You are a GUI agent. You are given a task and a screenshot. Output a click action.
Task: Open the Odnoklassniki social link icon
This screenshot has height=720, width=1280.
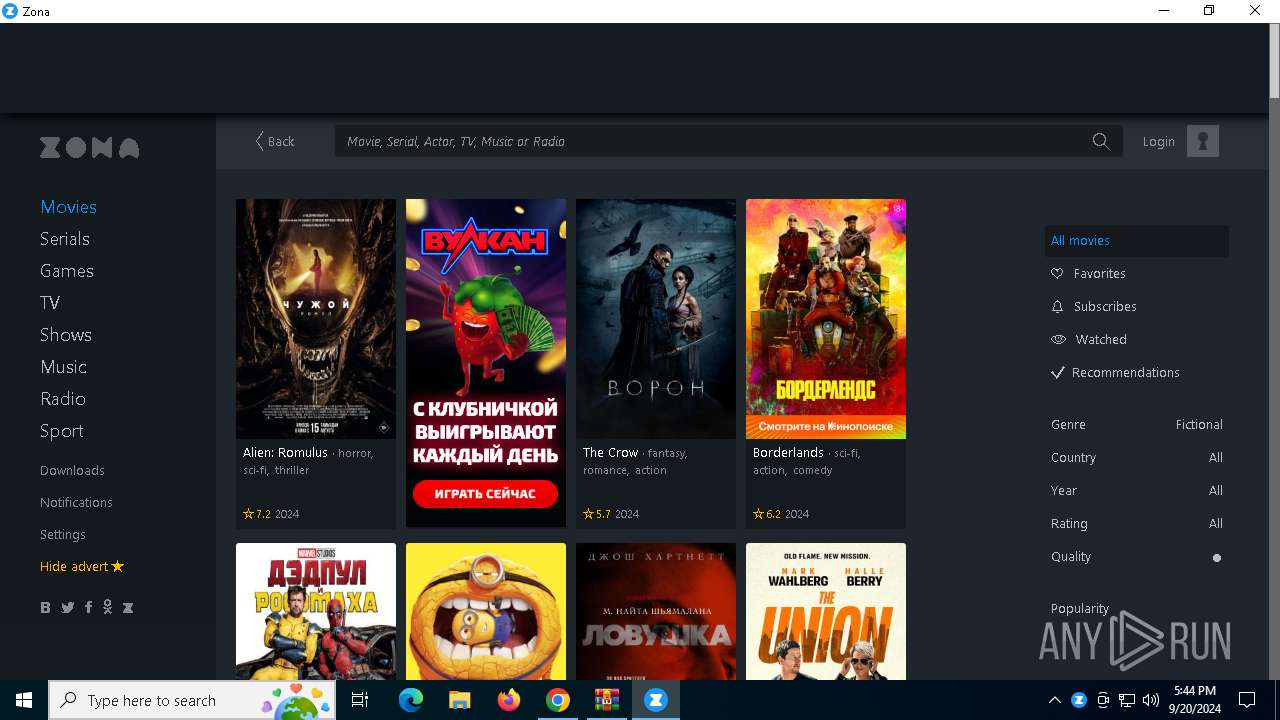coord(107,607)
